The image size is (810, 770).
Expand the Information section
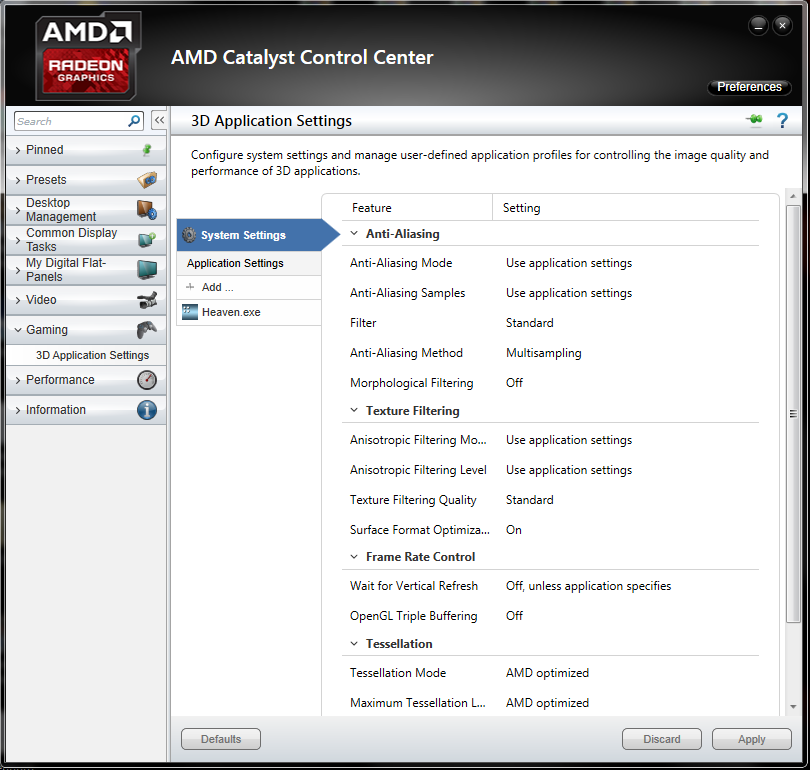18,410
